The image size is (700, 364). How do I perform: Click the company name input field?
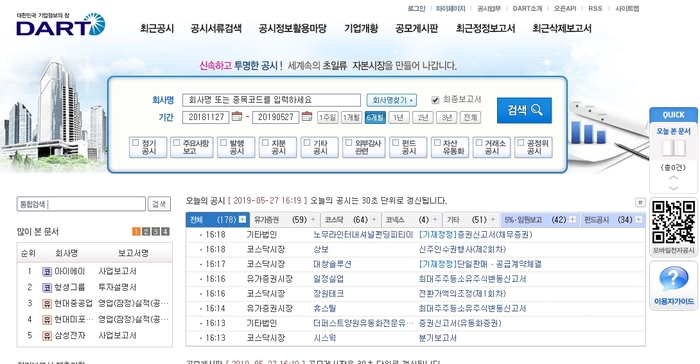click(x=271, y=100)
